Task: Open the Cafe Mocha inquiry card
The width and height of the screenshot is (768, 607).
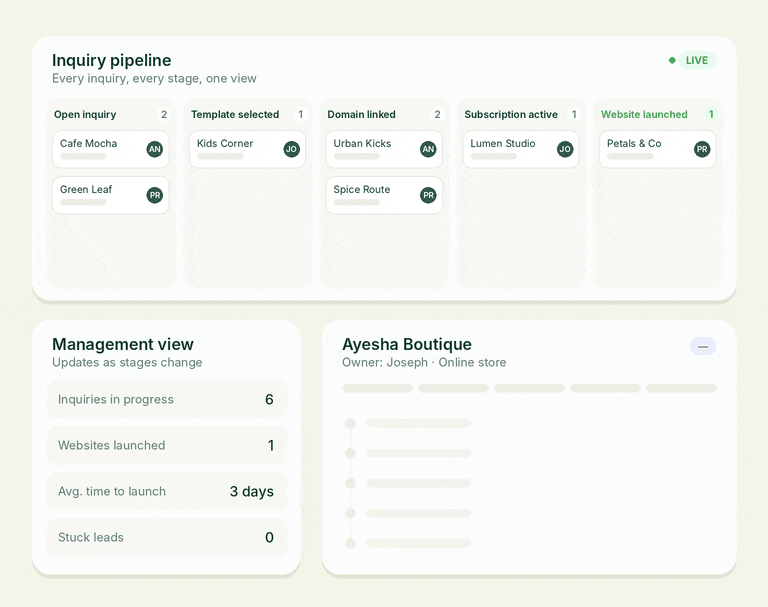Action: click(x=111, y=149)
